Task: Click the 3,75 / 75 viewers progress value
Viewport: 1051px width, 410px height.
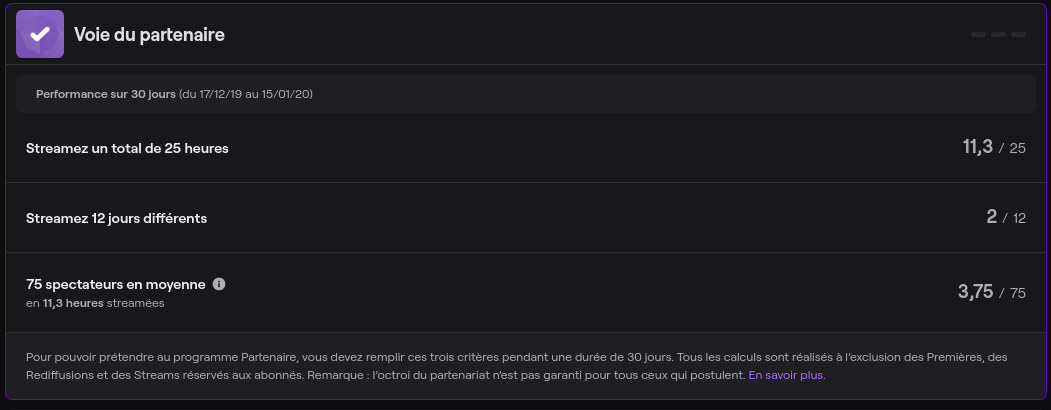Action: click(x=991, y=293)
